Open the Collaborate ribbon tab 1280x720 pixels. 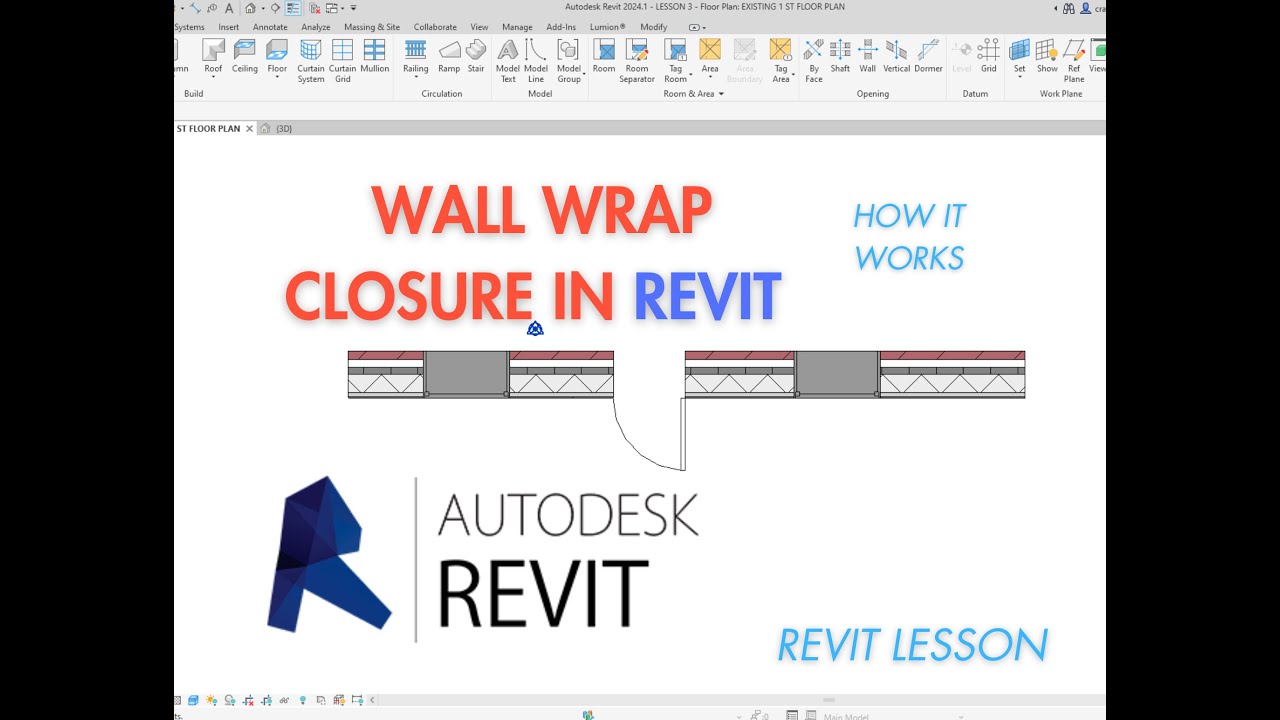[435, 27]
